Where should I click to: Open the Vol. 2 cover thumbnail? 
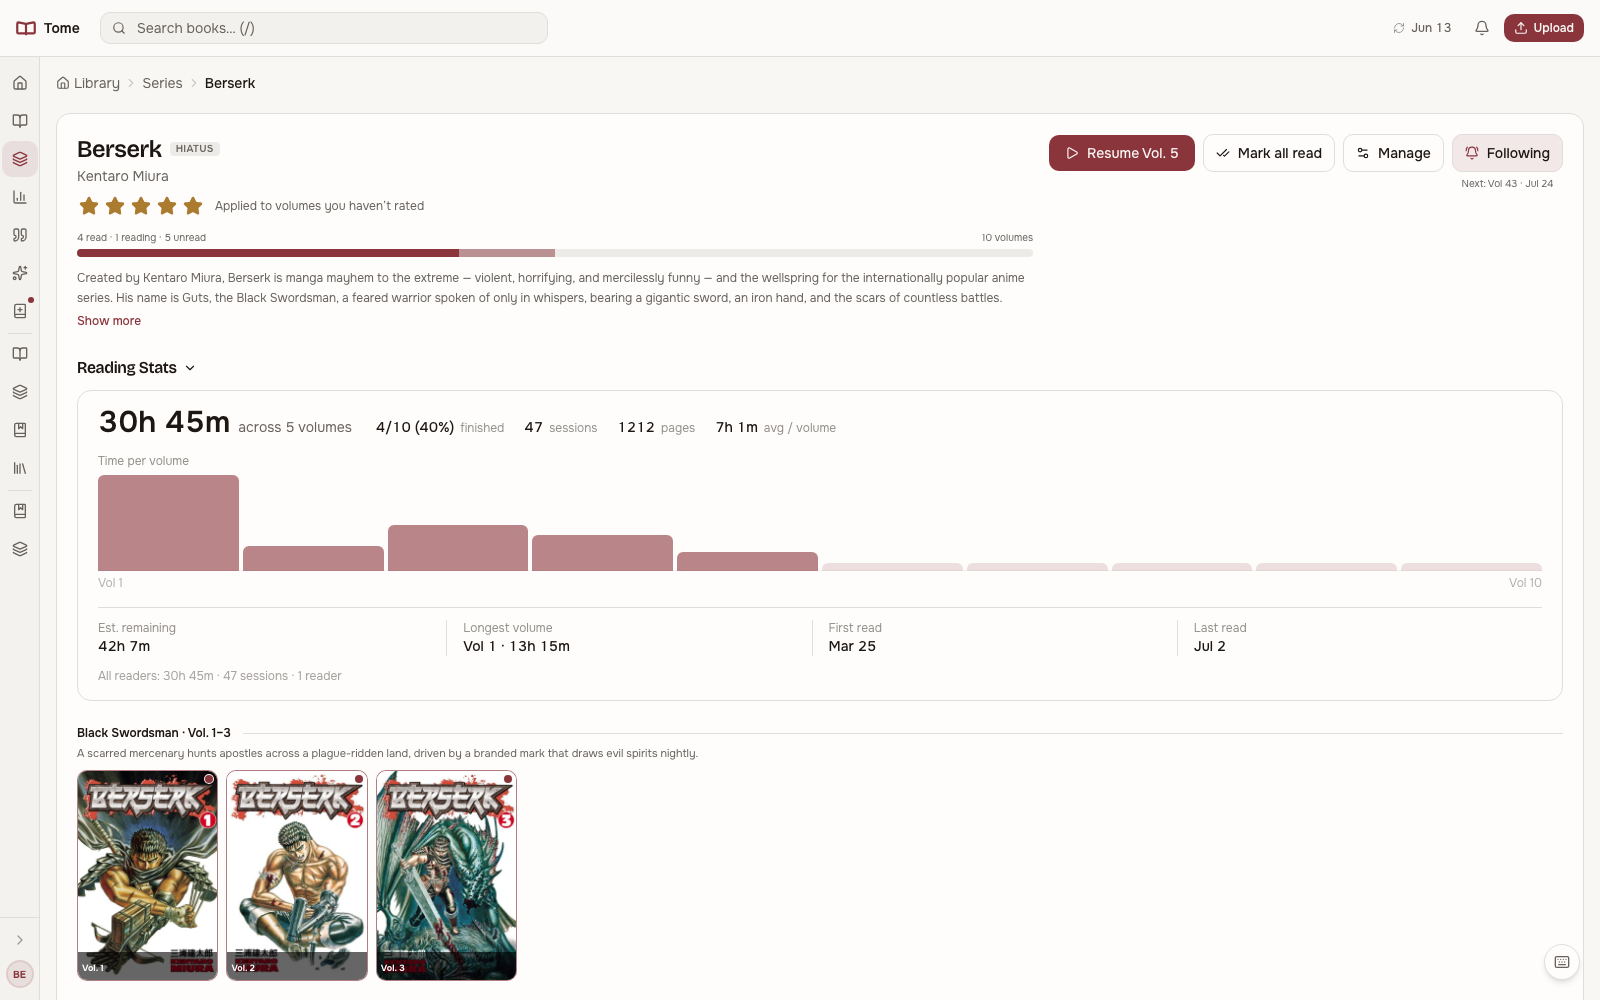point(297,875)
